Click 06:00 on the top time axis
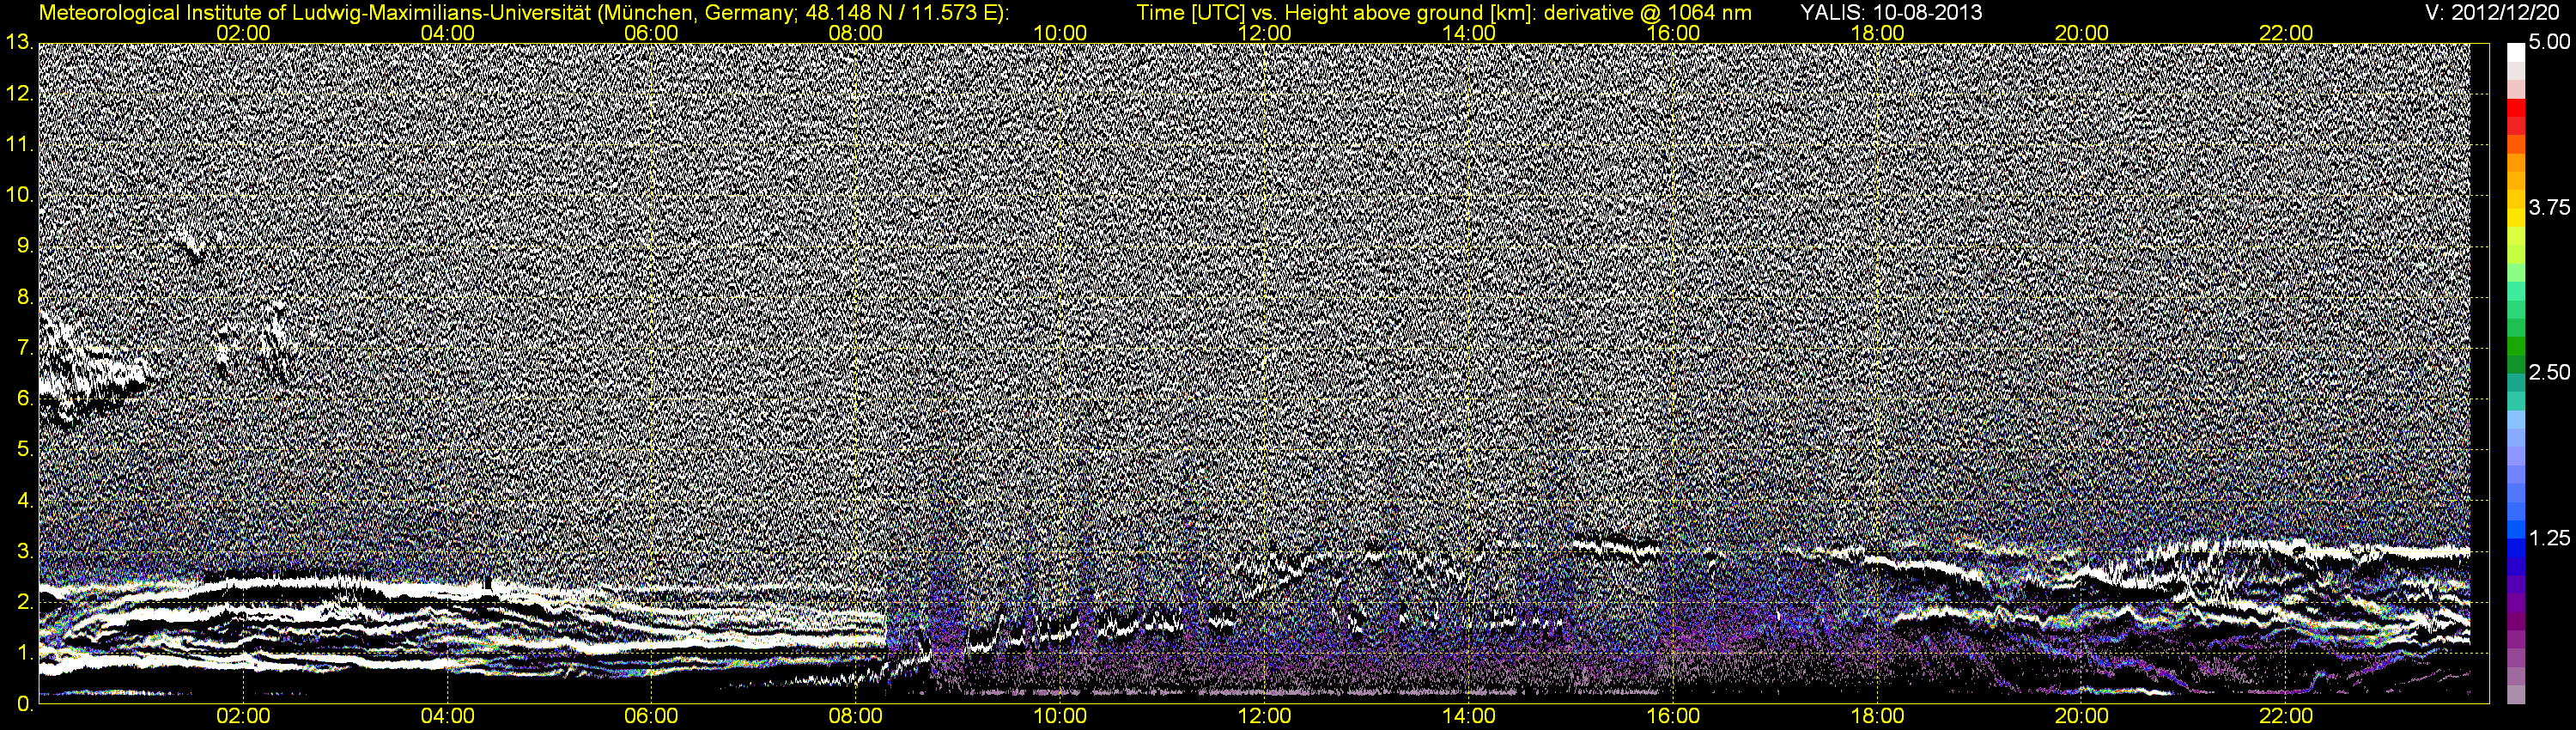Image resolution: width=2576 pixels, height=730 pixels. [x=651, y=33]
